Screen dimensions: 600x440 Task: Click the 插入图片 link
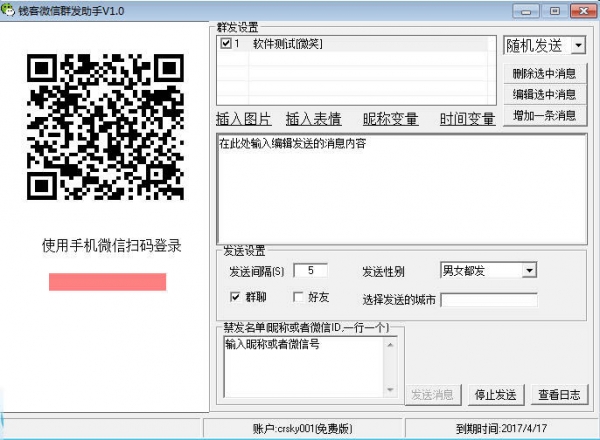pos(244,119)
